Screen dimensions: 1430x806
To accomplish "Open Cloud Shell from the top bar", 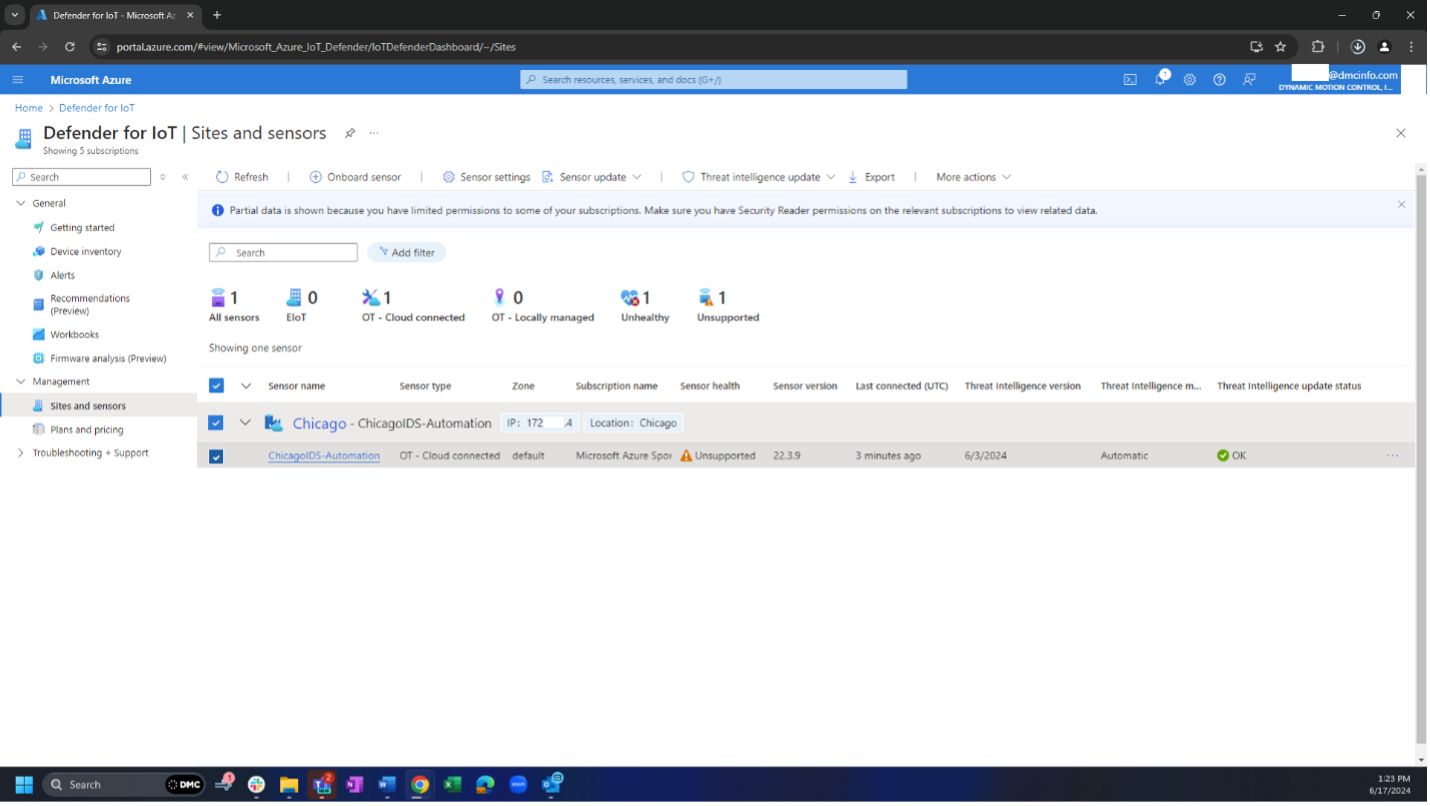I will (1130, 80).
